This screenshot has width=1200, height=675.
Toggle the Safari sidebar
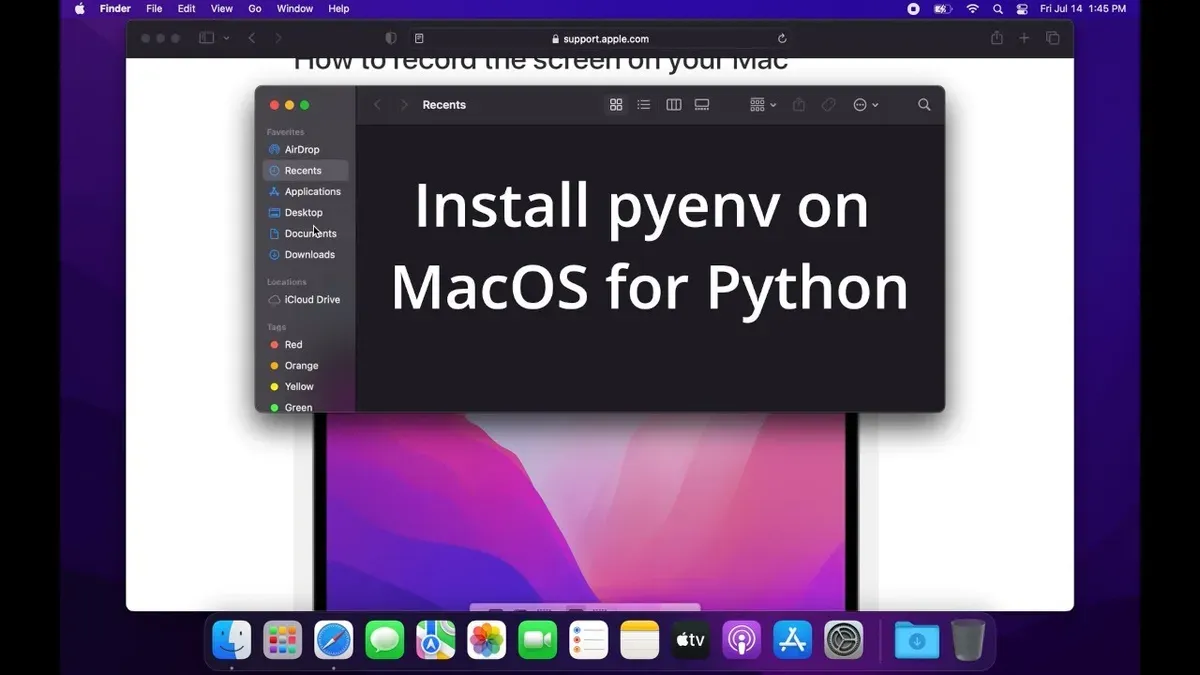[x=206, y=38]
